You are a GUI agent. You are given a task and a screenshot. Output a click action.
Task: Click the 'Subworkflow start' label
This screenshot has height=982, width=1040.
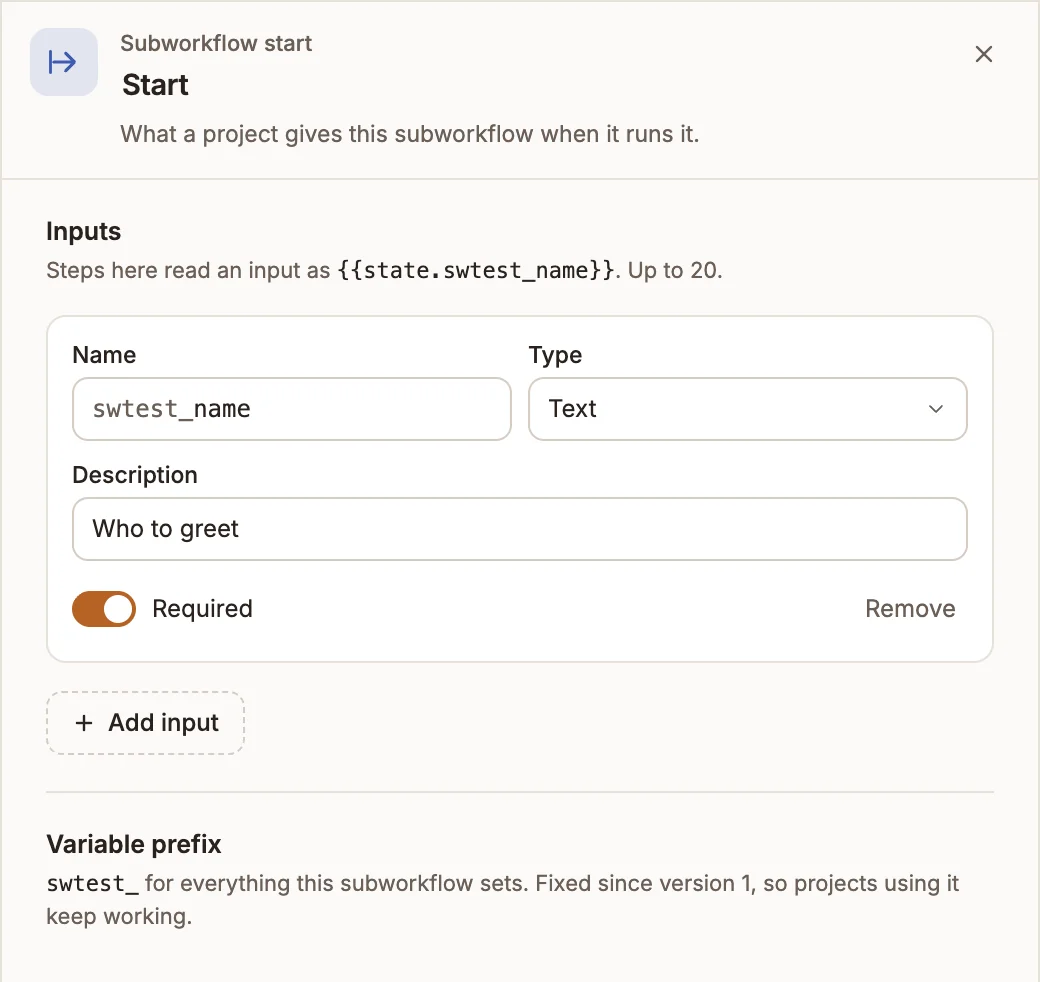pyautogui.click(x=216, y=43)
